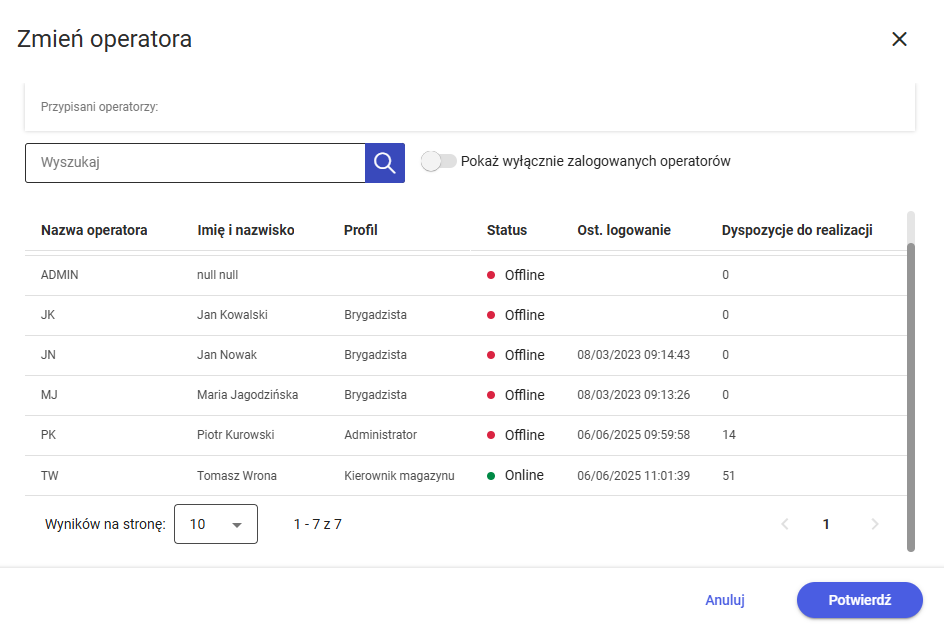Sort by Ost. logowanie column header
Screen dimensions: 944x626
tap(624, 230)
